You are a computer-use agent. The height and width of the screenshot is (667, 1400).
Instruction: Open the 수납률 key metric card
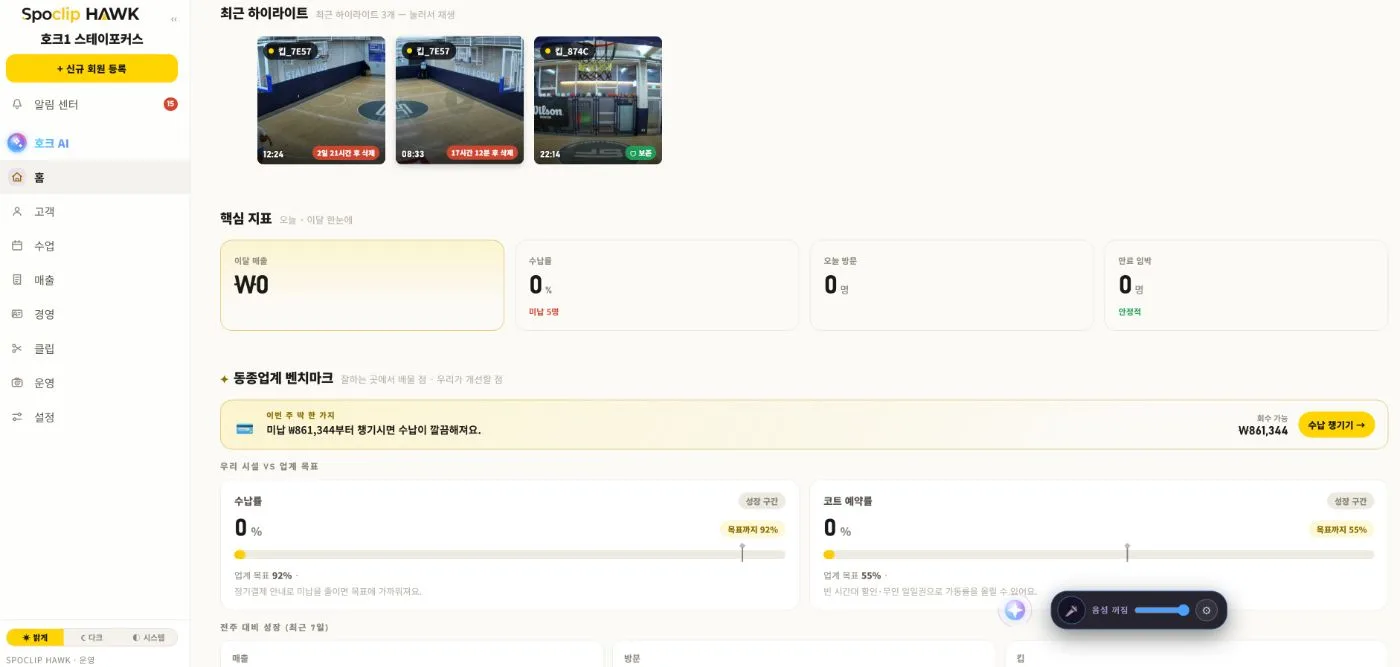tap(657, 285)
